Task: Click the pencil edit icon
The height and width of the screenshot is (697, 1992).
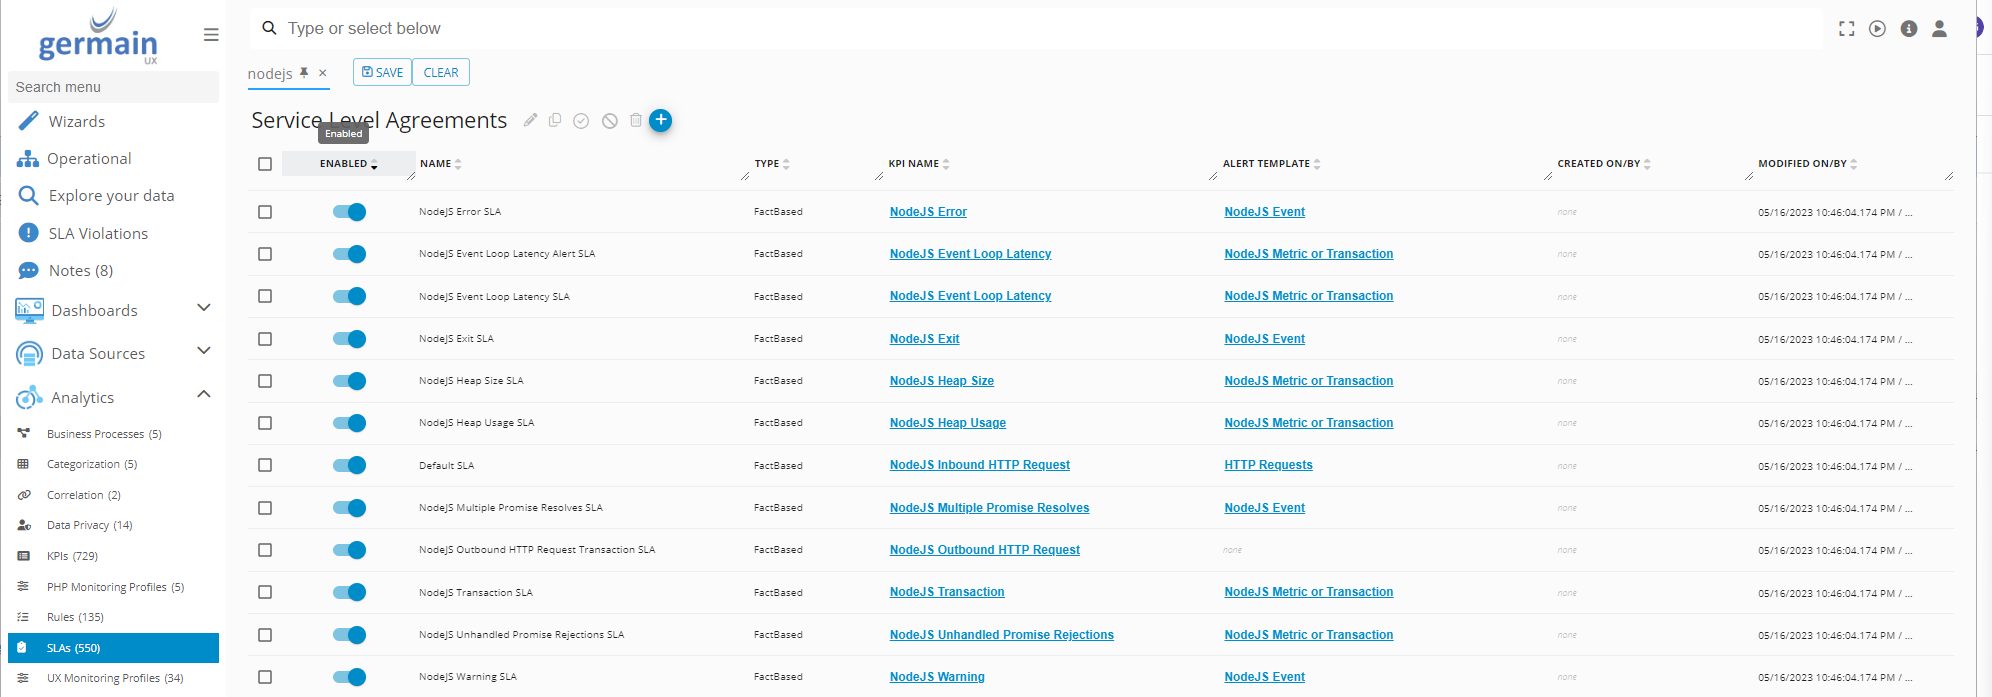Action: tap(530, 120)
